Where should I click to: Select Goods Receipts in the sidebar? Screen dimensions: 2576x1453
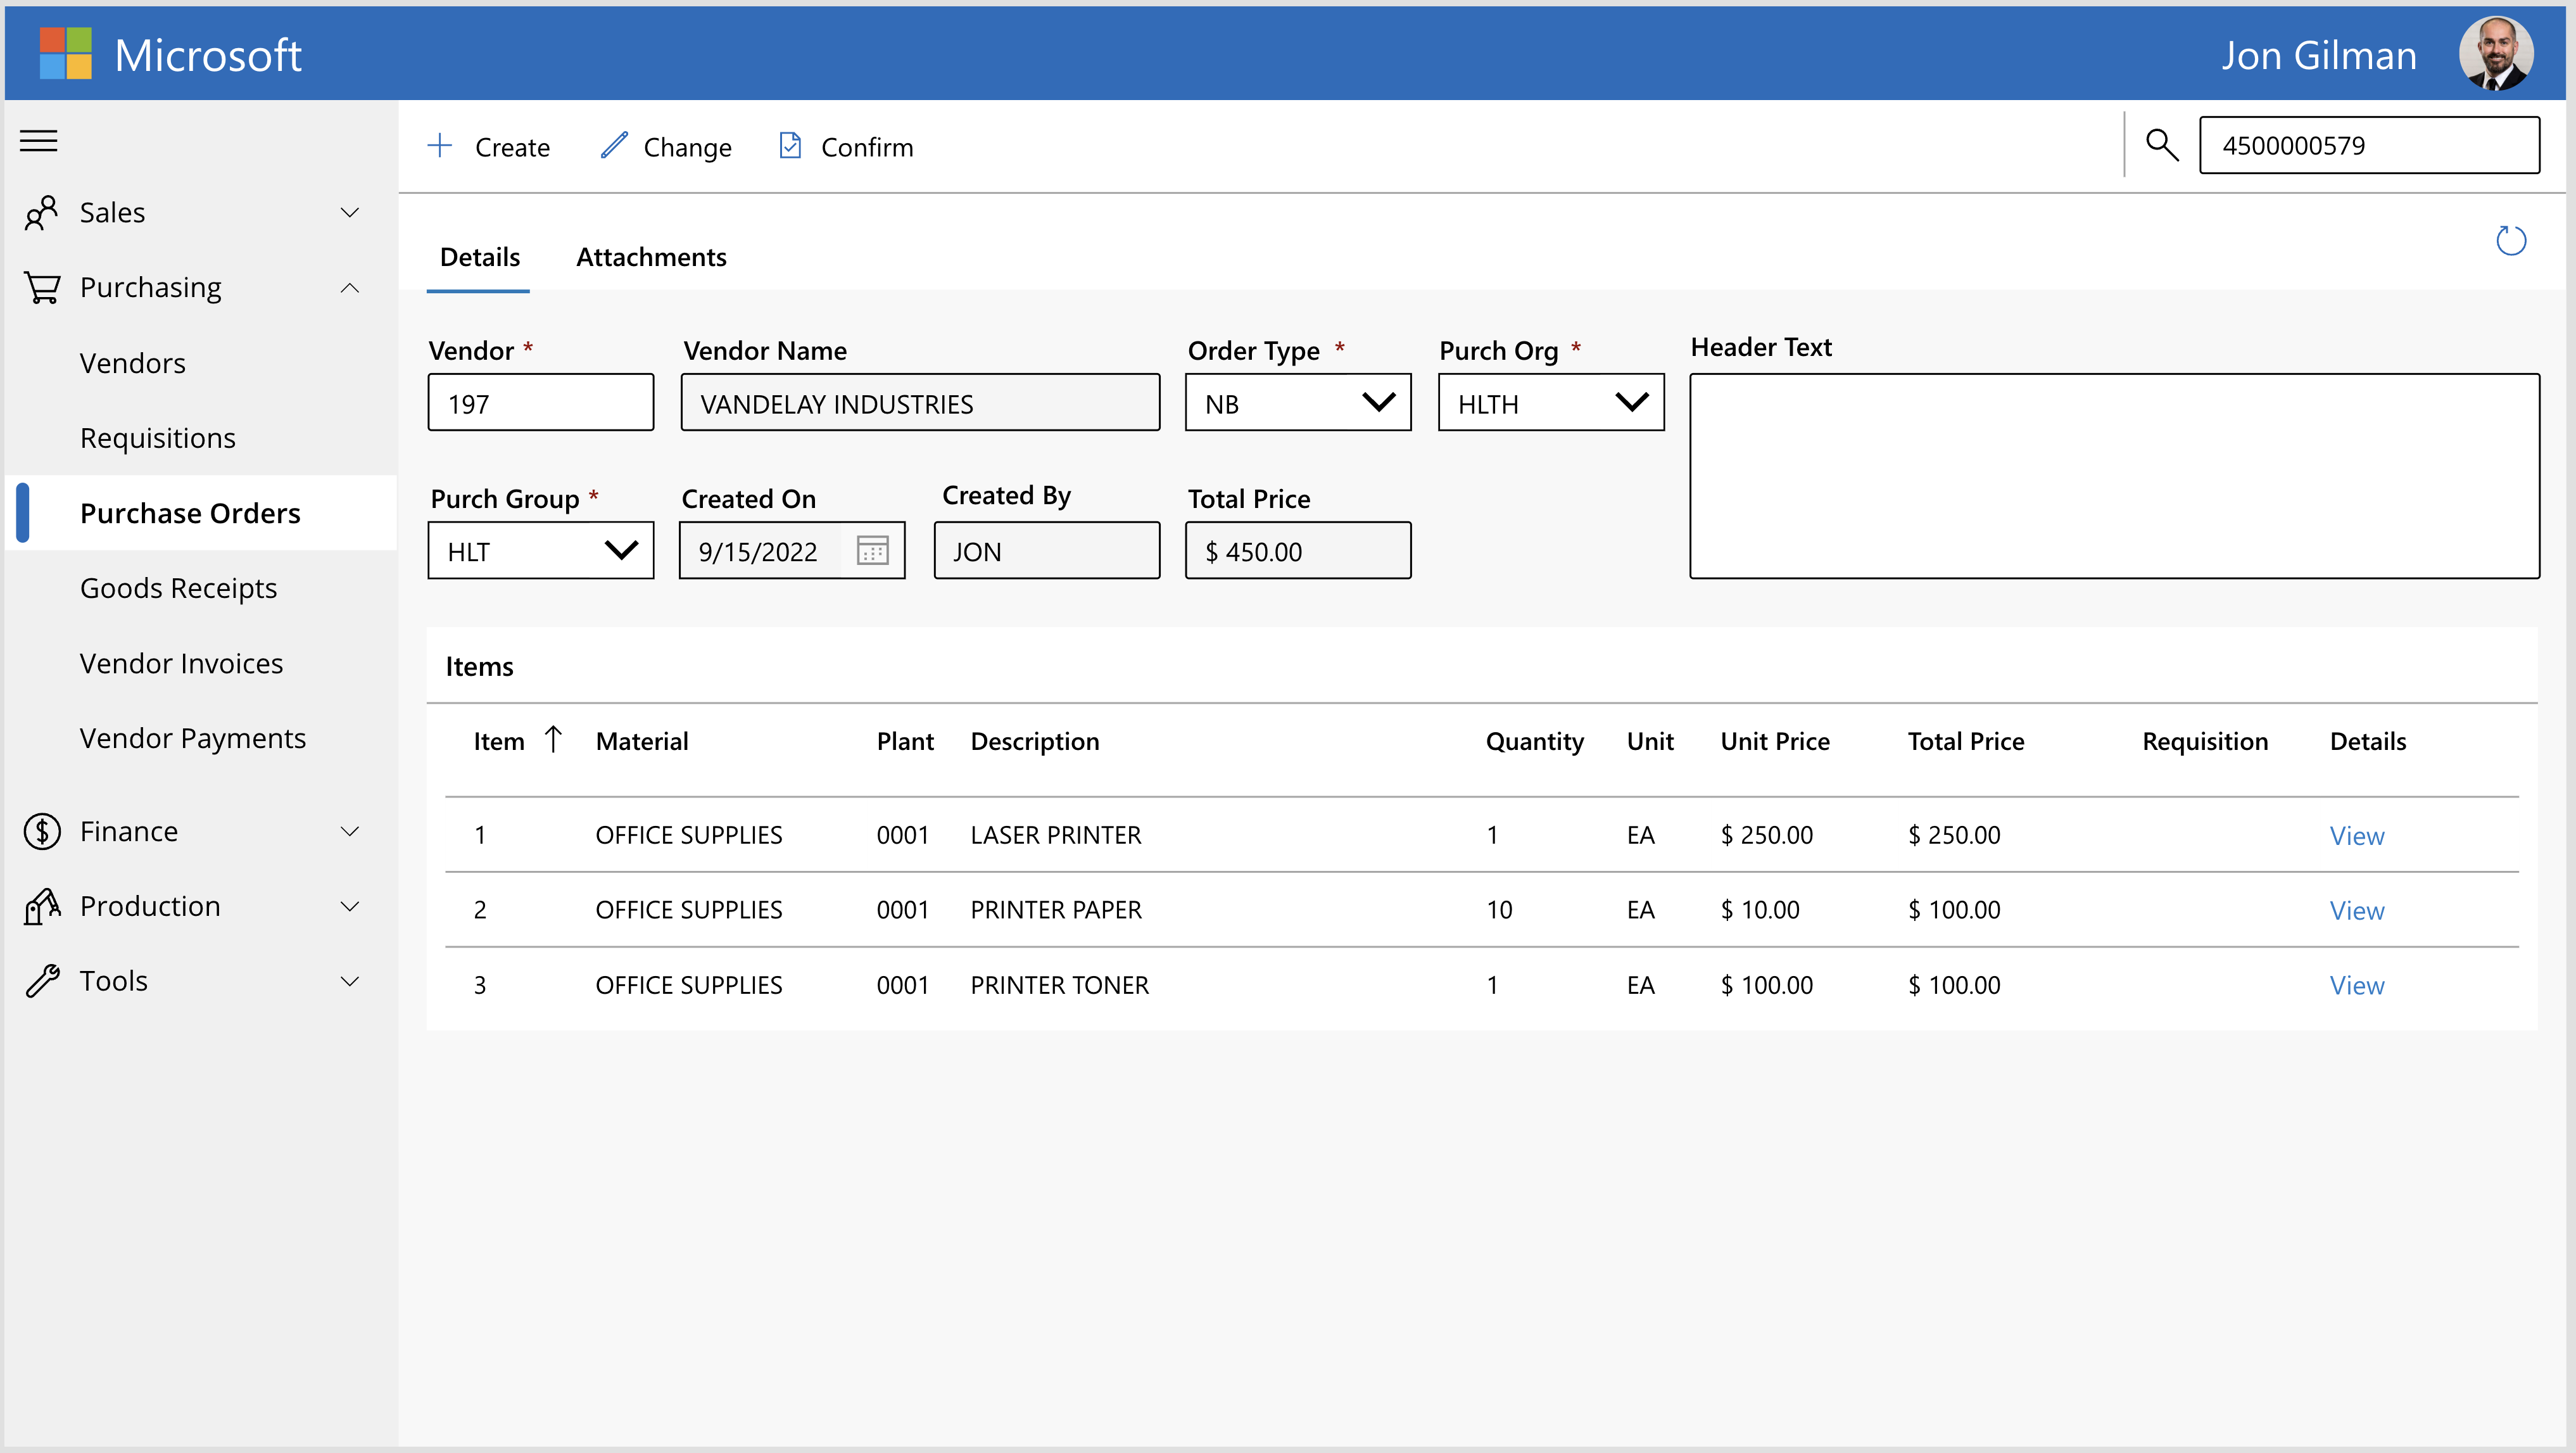[x=178, y=588]
